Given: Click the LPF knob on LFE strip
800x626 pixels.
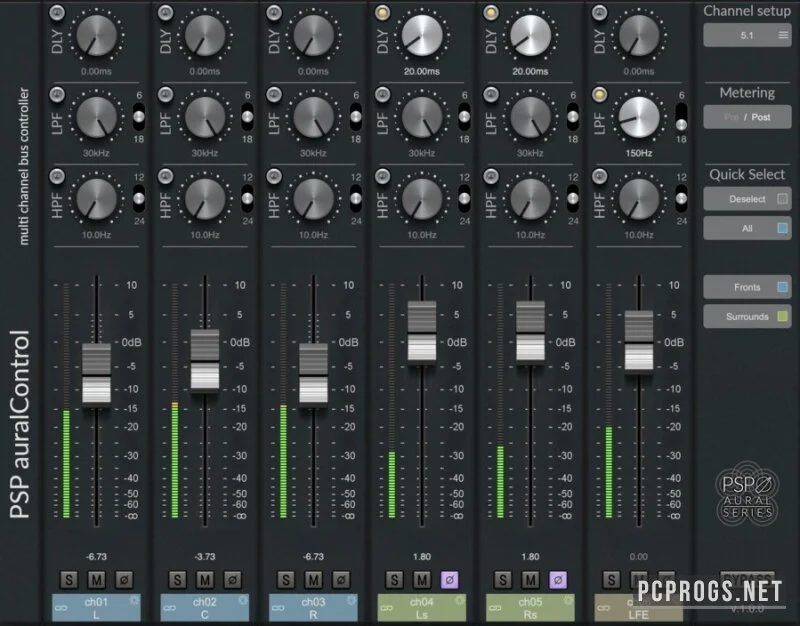Looking at the screenshot, I should pyautogui.click(x=639, y=117).
